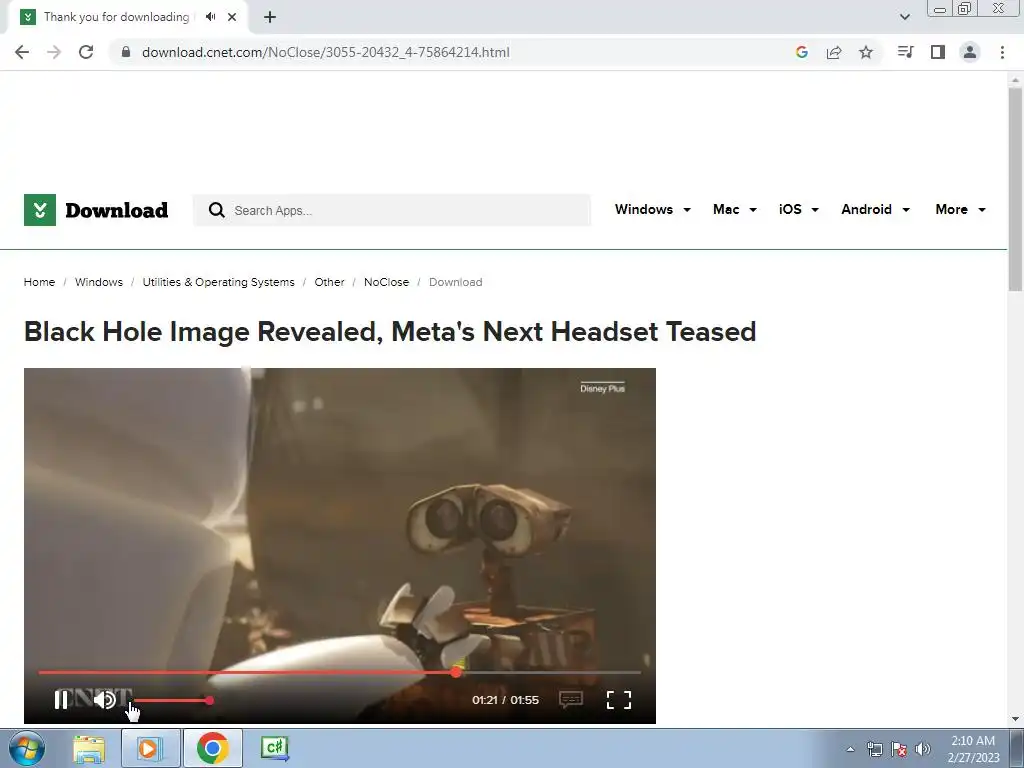Open the Chrome three-dot menu
Image resolution: width=1024 pixels, height=768 pixels.
[1002, 52]
